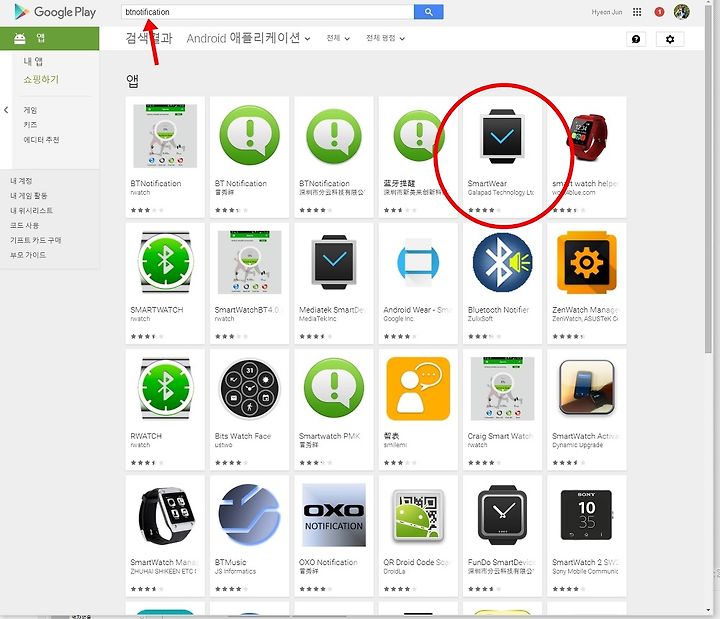Click the ZulkSoft developer name
Screen dimensions: 720x619
(x=480, y=319)
